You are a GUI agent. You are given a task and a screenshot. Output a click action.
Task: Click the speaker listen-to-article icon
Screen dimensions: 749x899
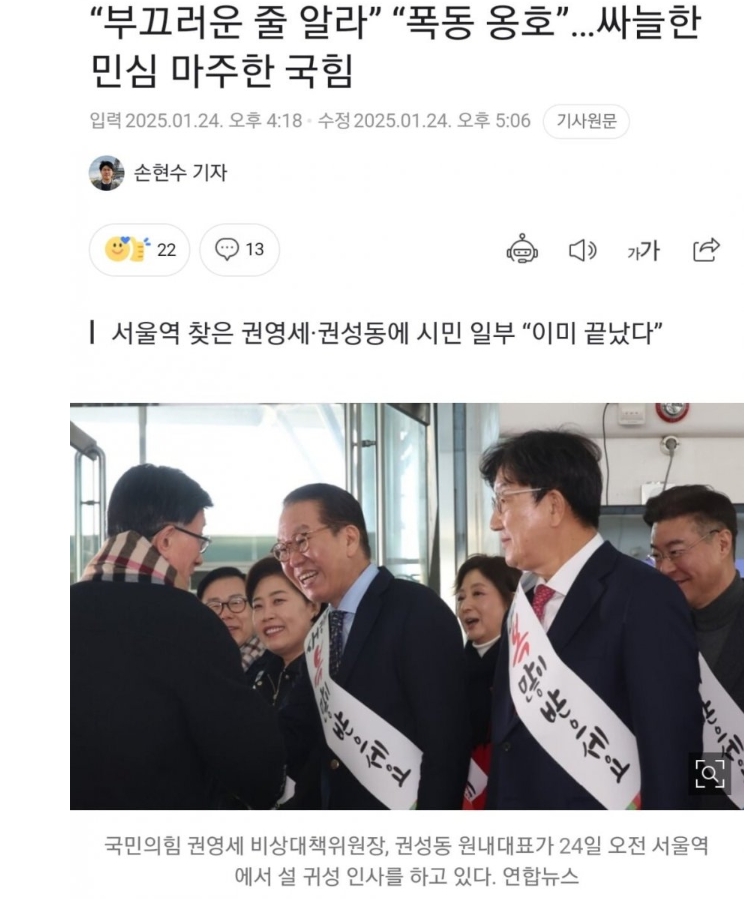pyautogui.click(x=583, y=251)
